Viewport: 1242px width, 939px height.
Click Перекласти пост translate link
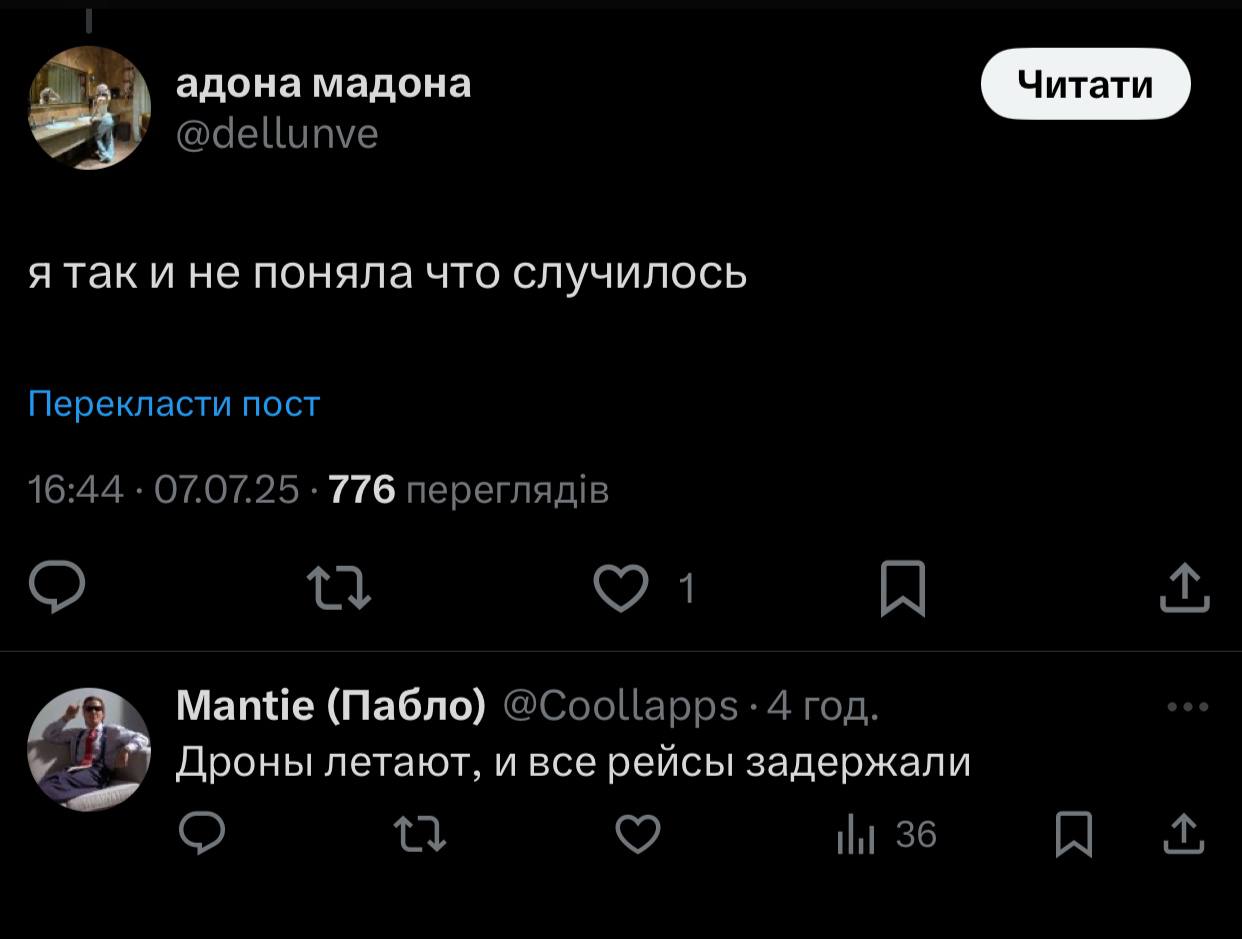coord(174,404)
